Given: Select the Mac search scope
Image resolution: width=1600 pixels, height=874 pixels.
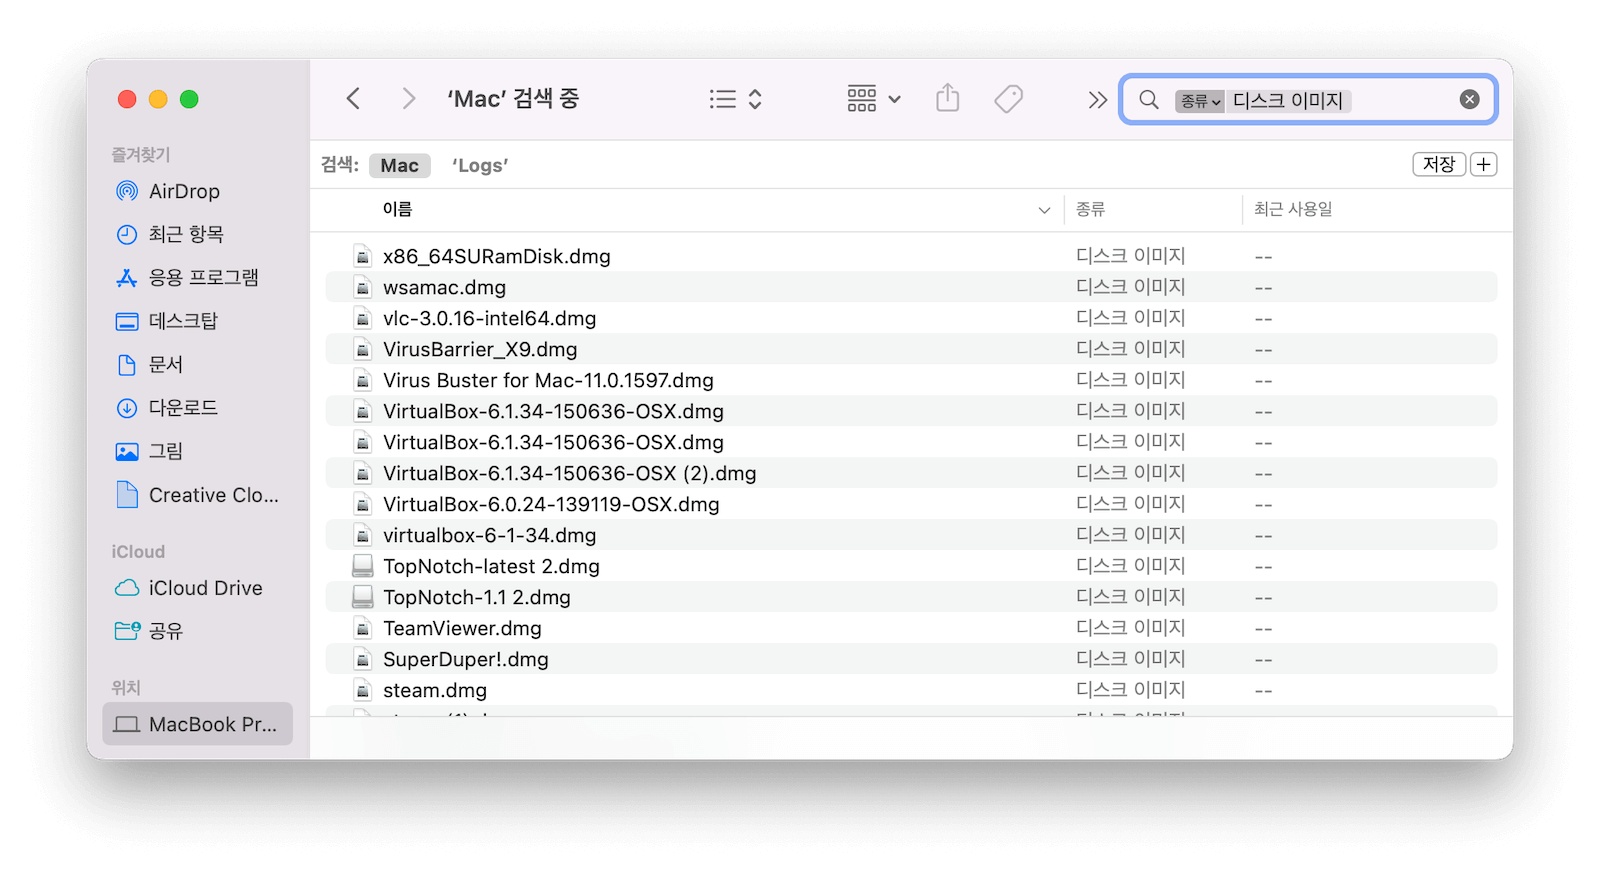Looking at the screenshot, I should [399, 166].
